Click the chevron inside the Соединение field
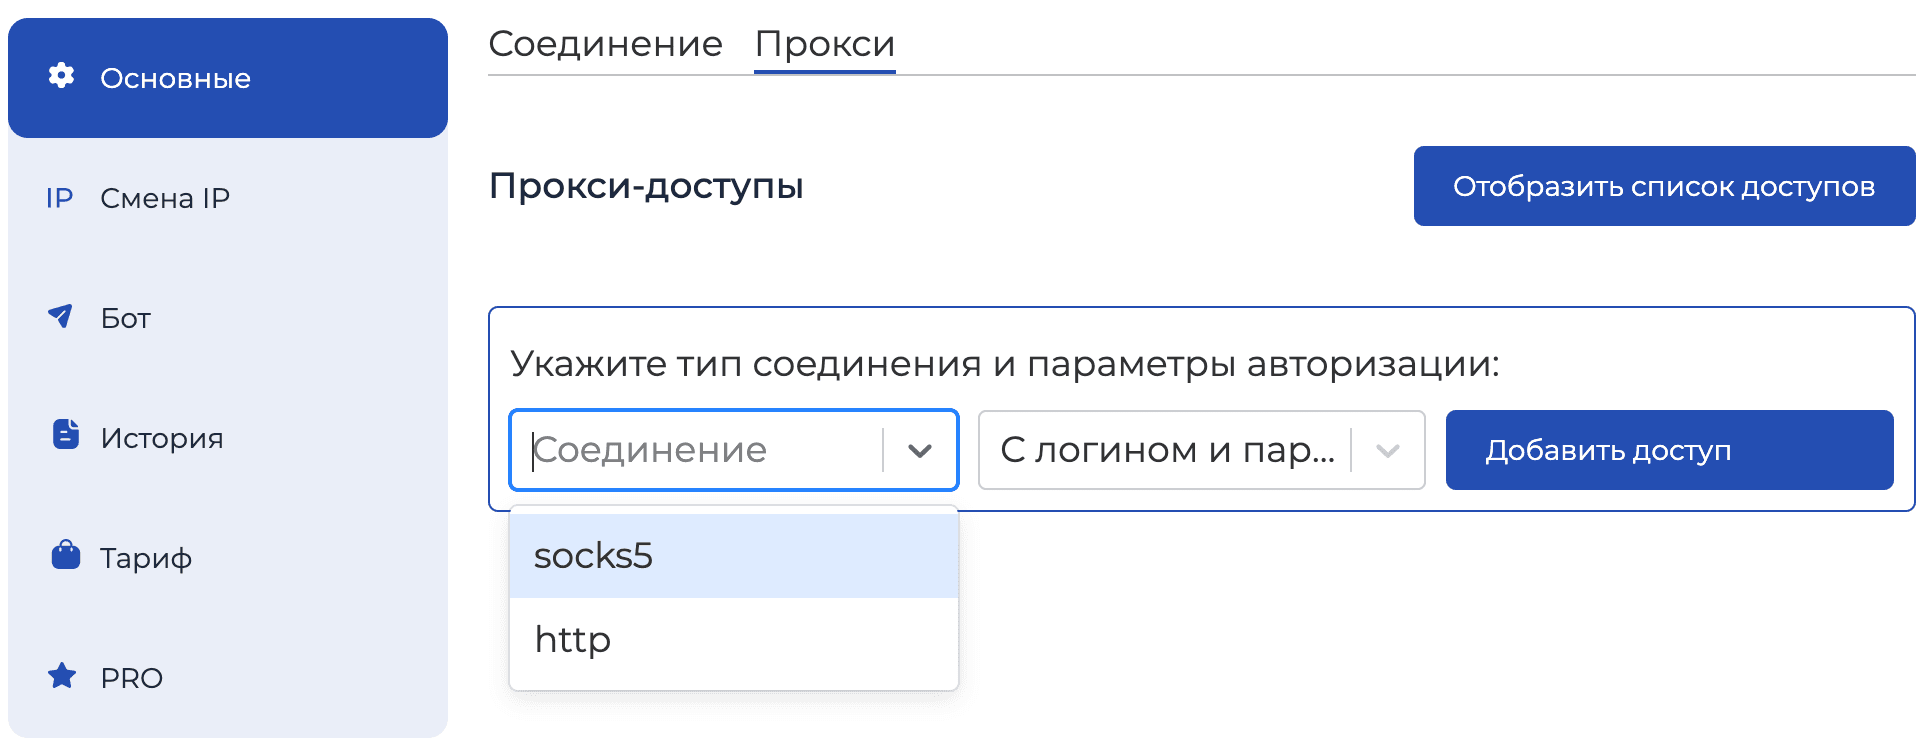This screenshot has width=1928, height=738. 920,450
